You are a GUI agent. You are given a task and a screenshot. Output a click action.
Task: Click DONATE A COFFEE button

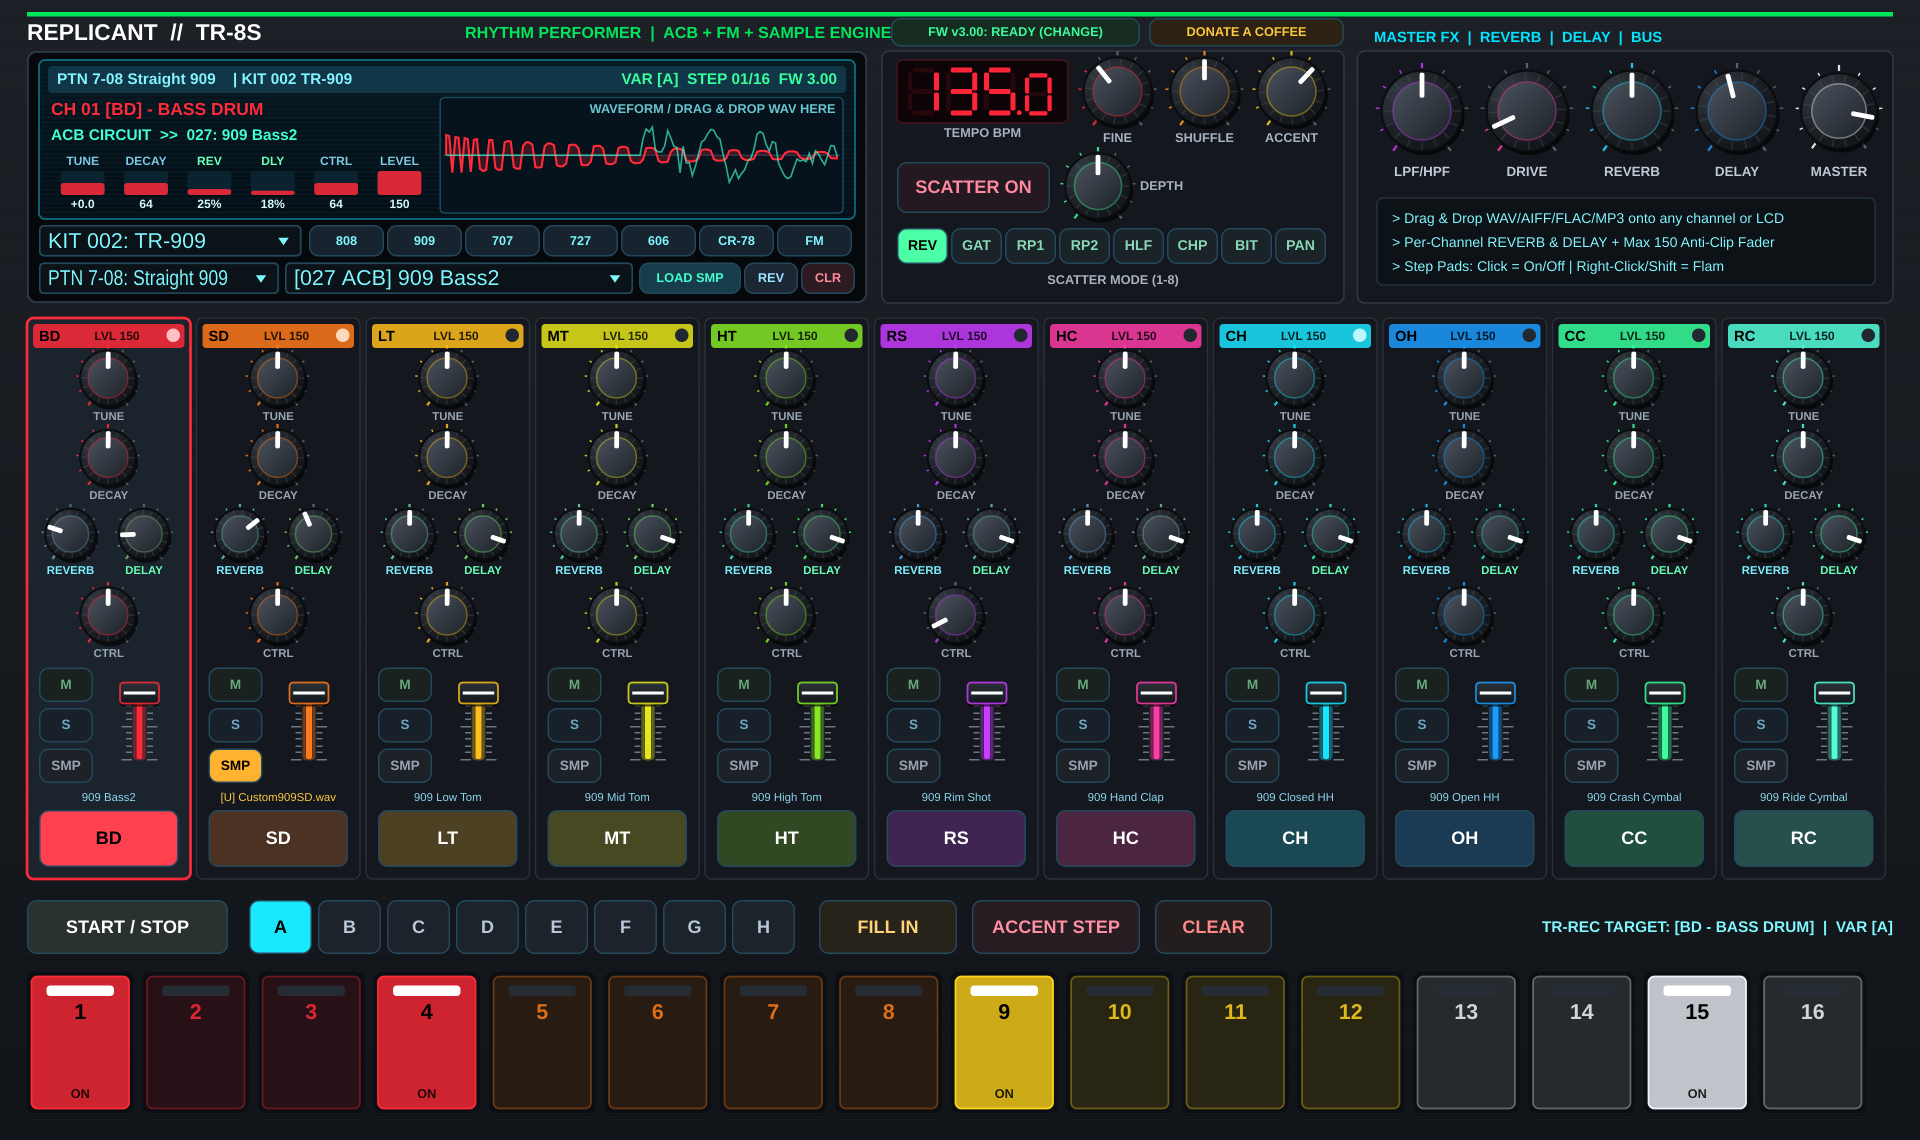coord(1246,32)
